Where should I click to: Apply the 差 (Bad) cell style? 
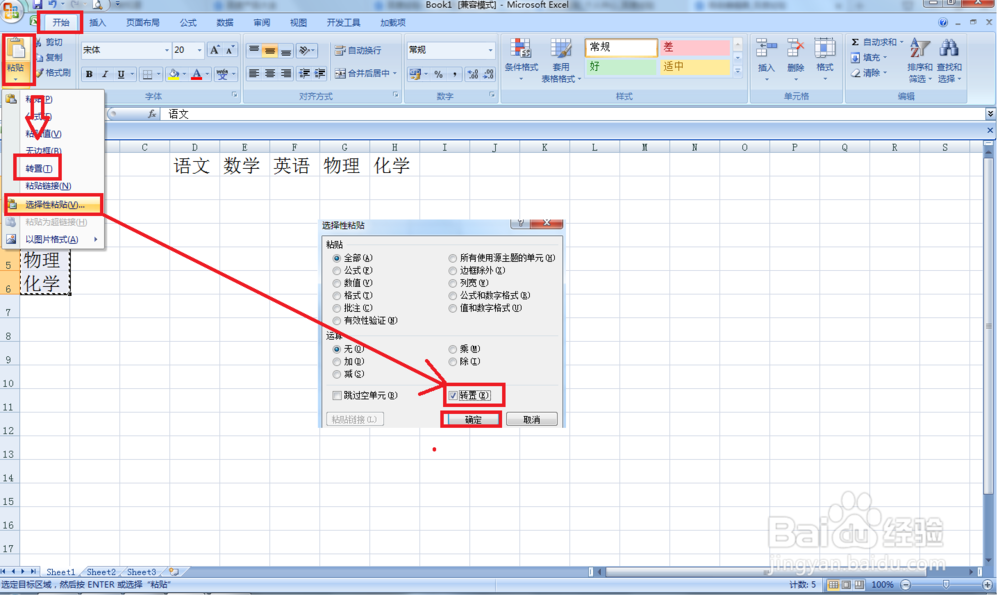[695, 47]
